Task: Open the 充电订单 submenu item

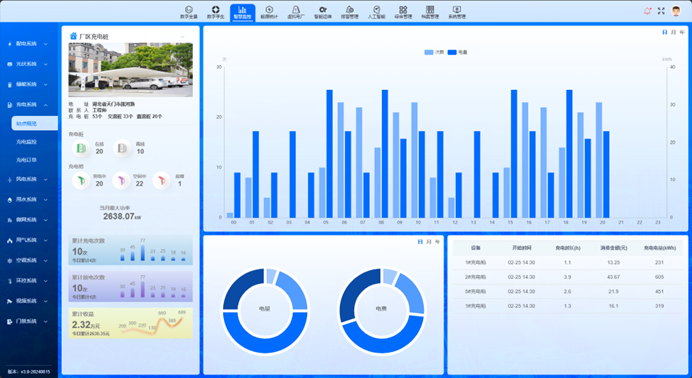Action: 26,160
